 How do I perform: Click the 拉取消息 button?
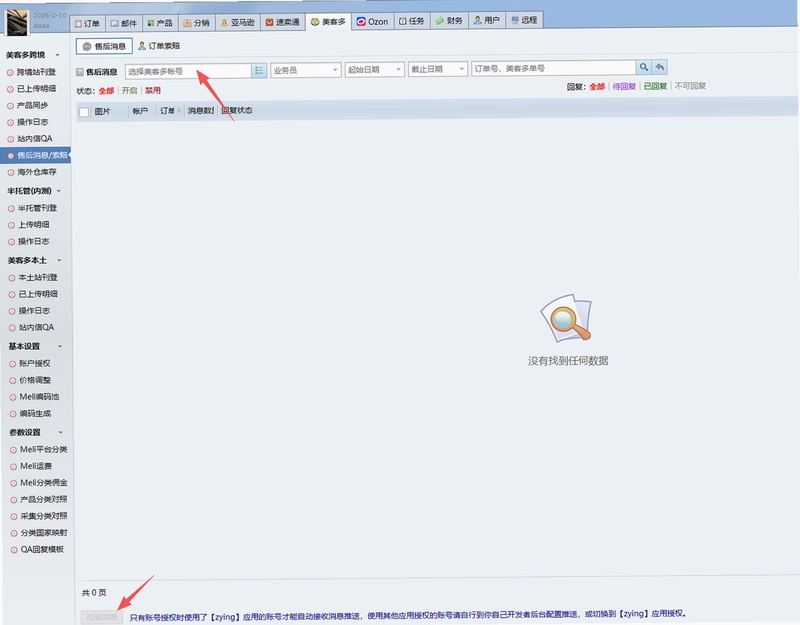pyautogui.click(x=102, y=617)
